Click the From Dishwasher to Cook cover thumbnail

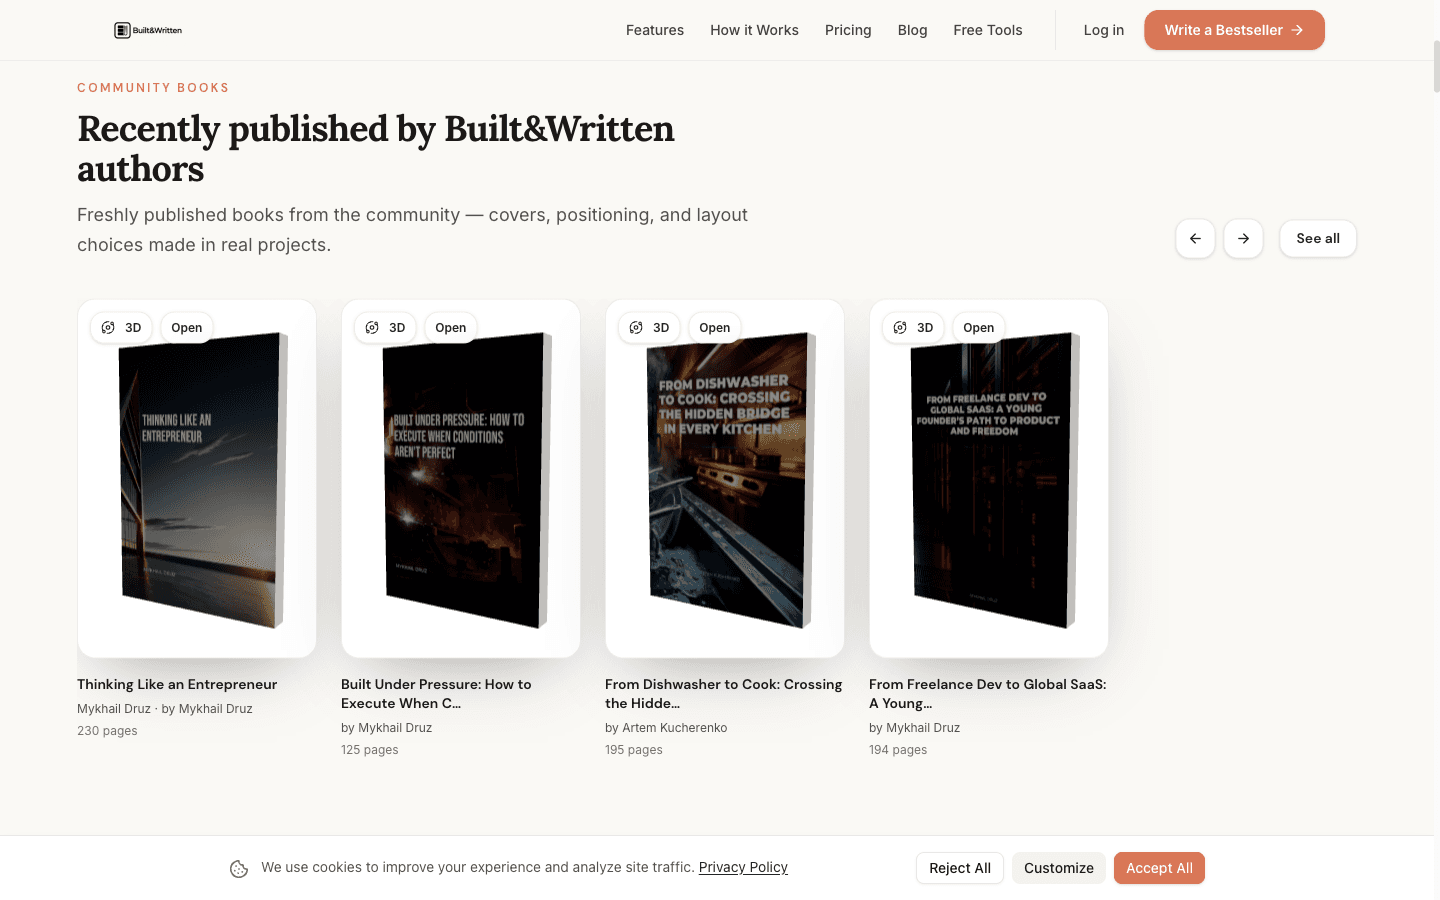click(725, 490)
